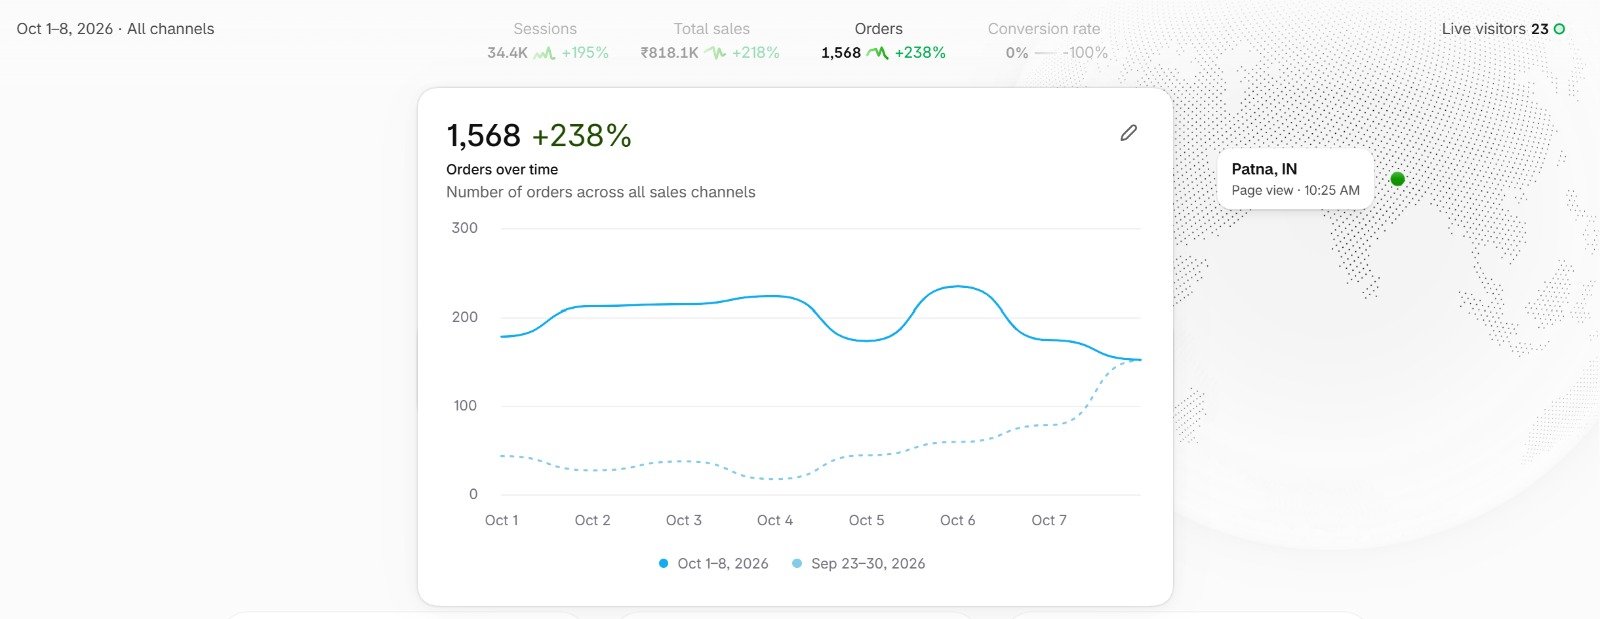
Task: Click the -100% conversion rate change
Action: pos(1085,53)
